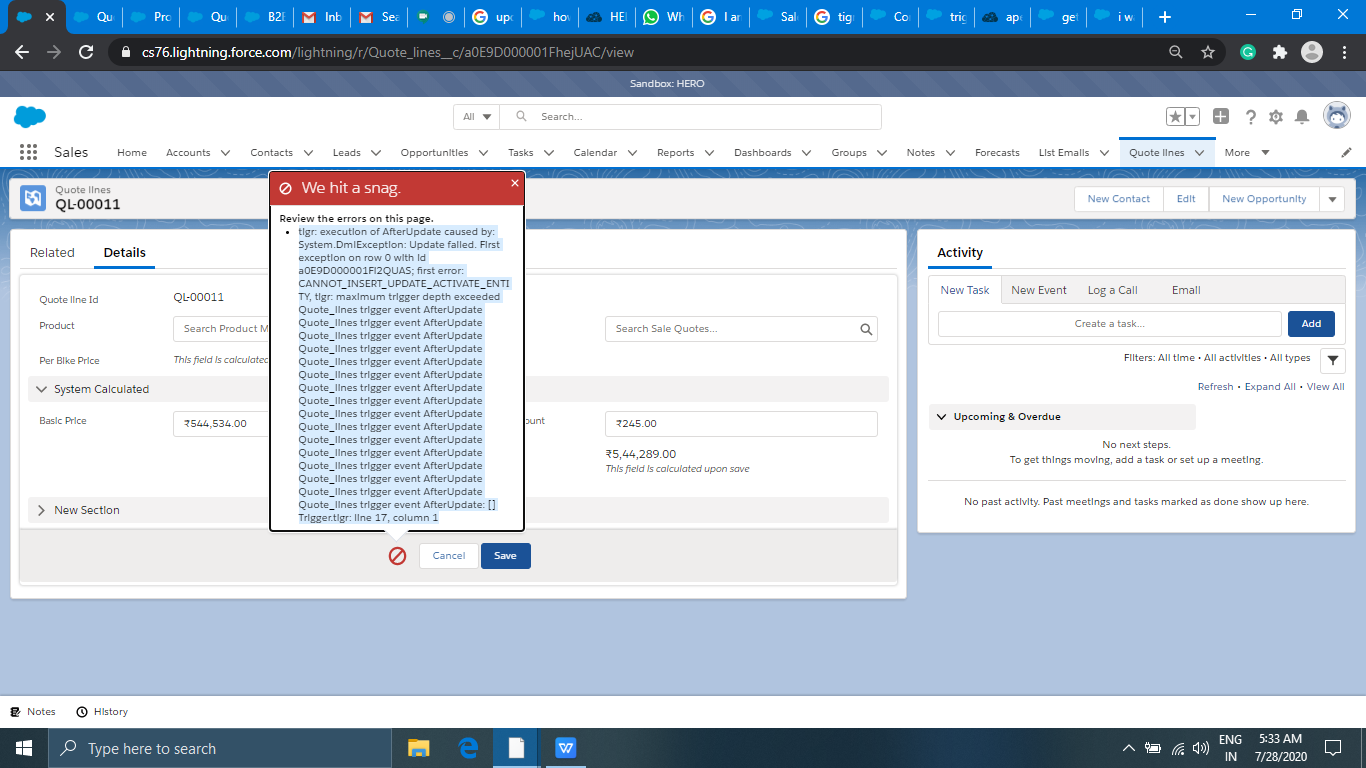Open the Global Actions plus icon
The height and width of the screenshot is (768, 1366).
pos(1221,116)
